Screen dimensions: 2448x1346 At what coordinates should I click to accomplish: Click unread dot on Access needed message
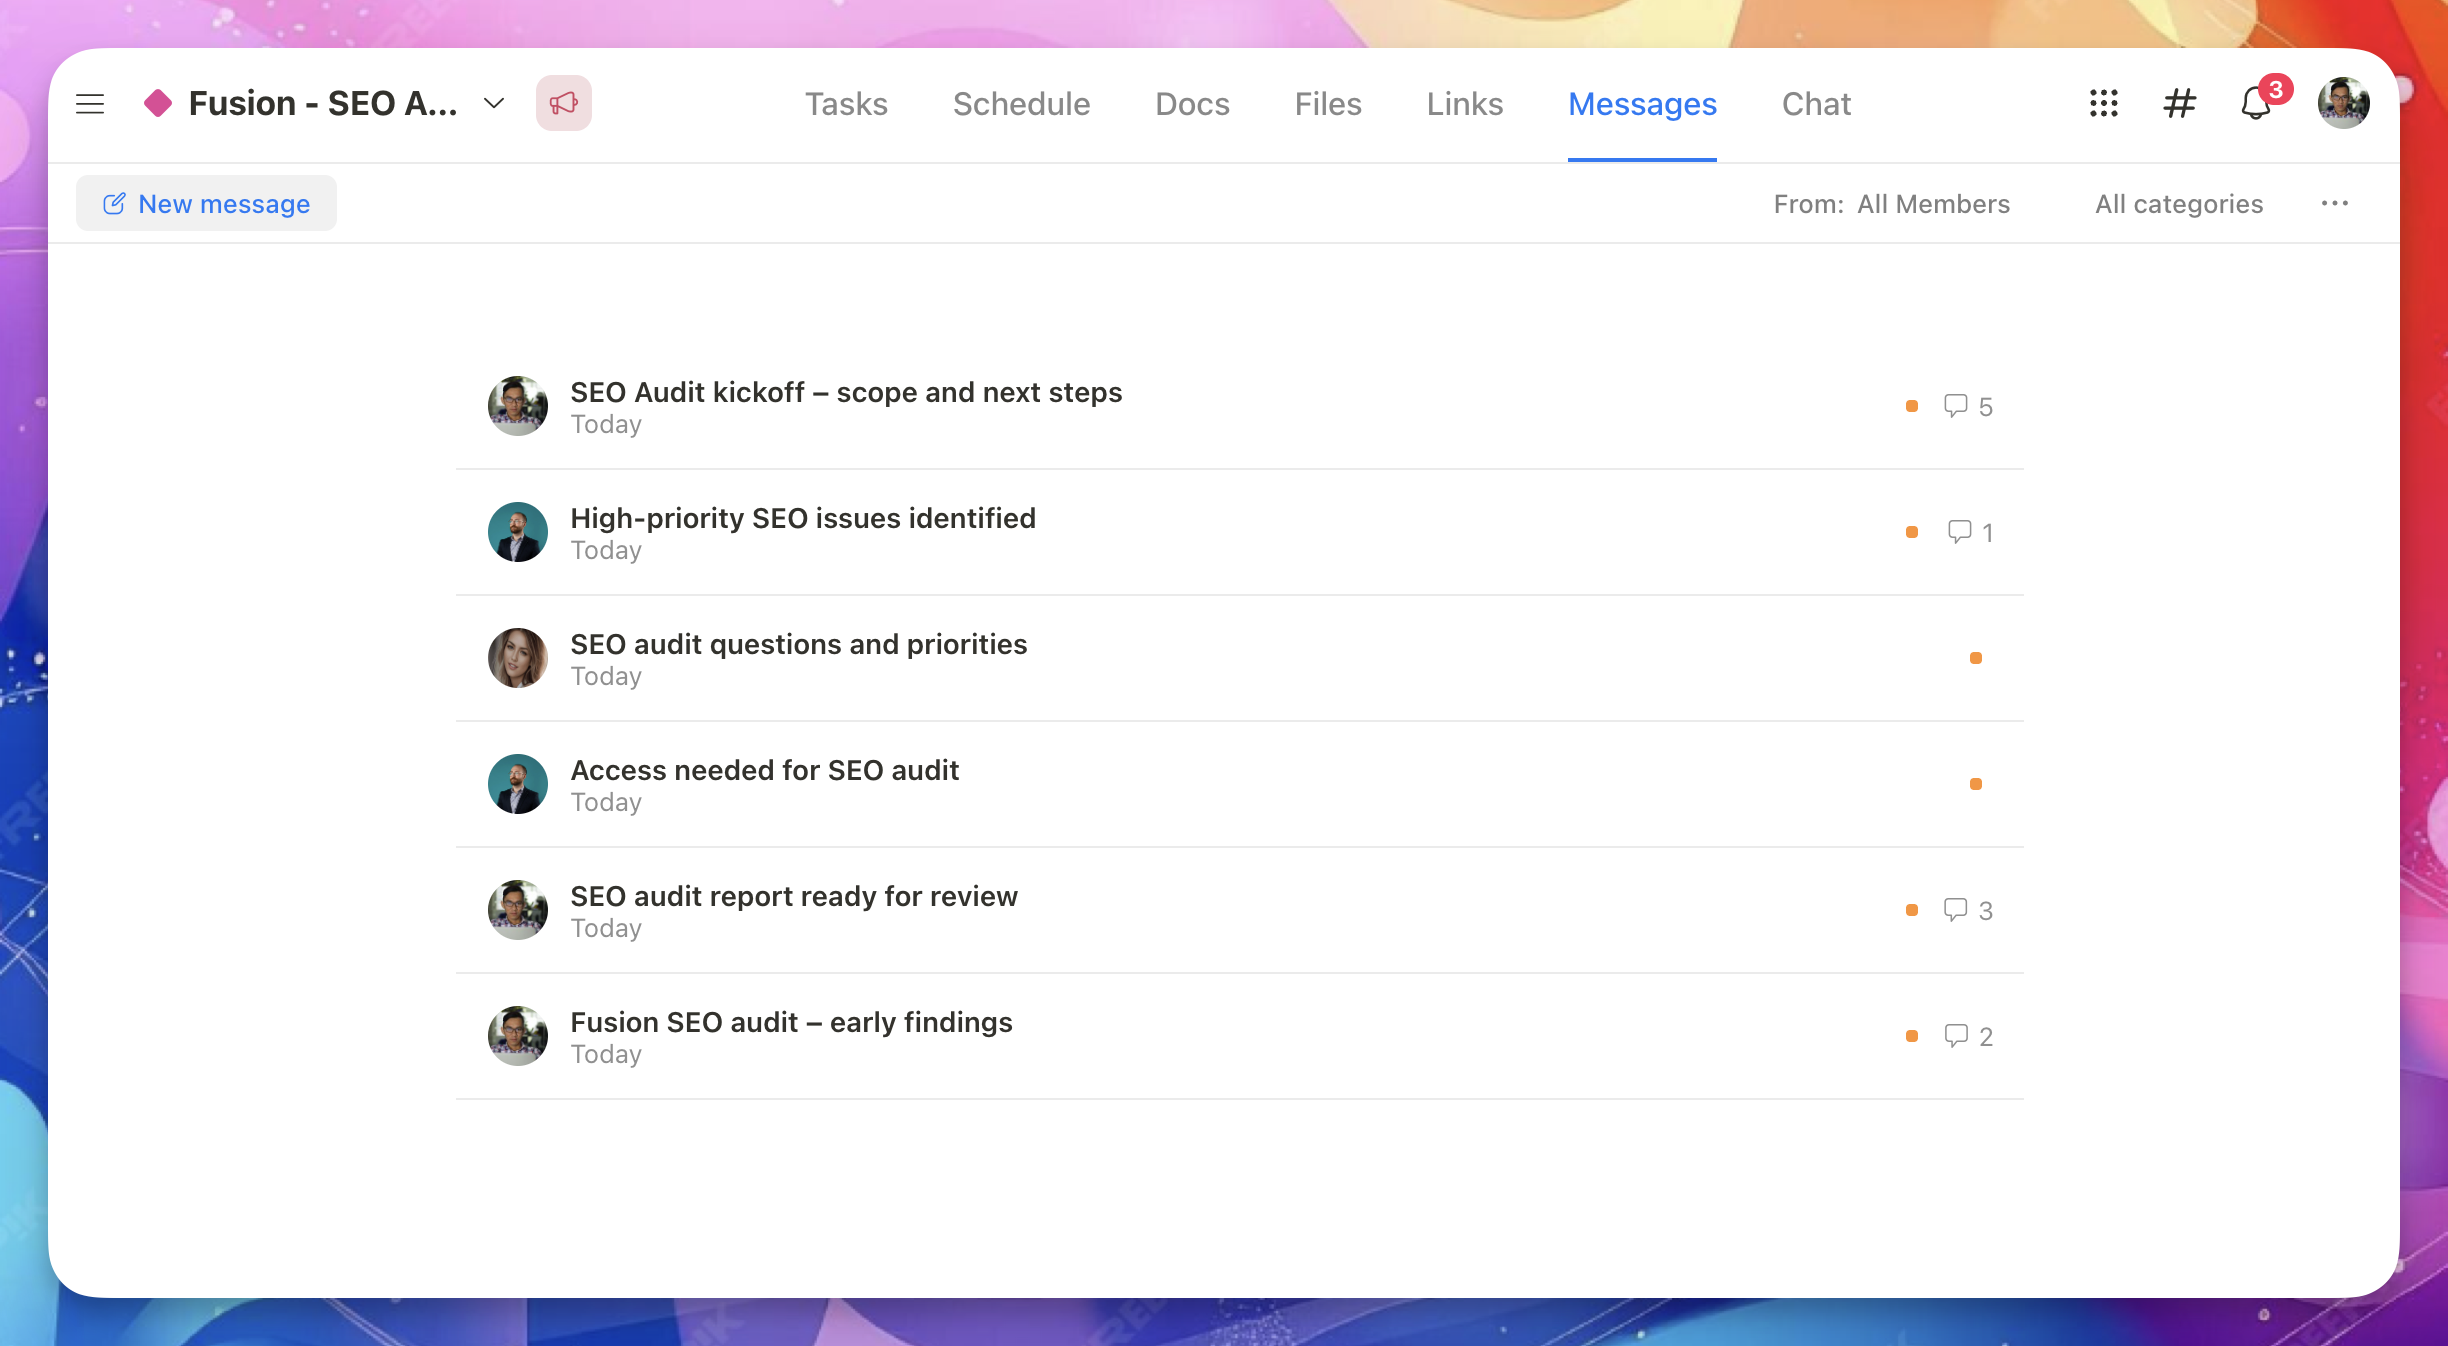pos(1975,784)
